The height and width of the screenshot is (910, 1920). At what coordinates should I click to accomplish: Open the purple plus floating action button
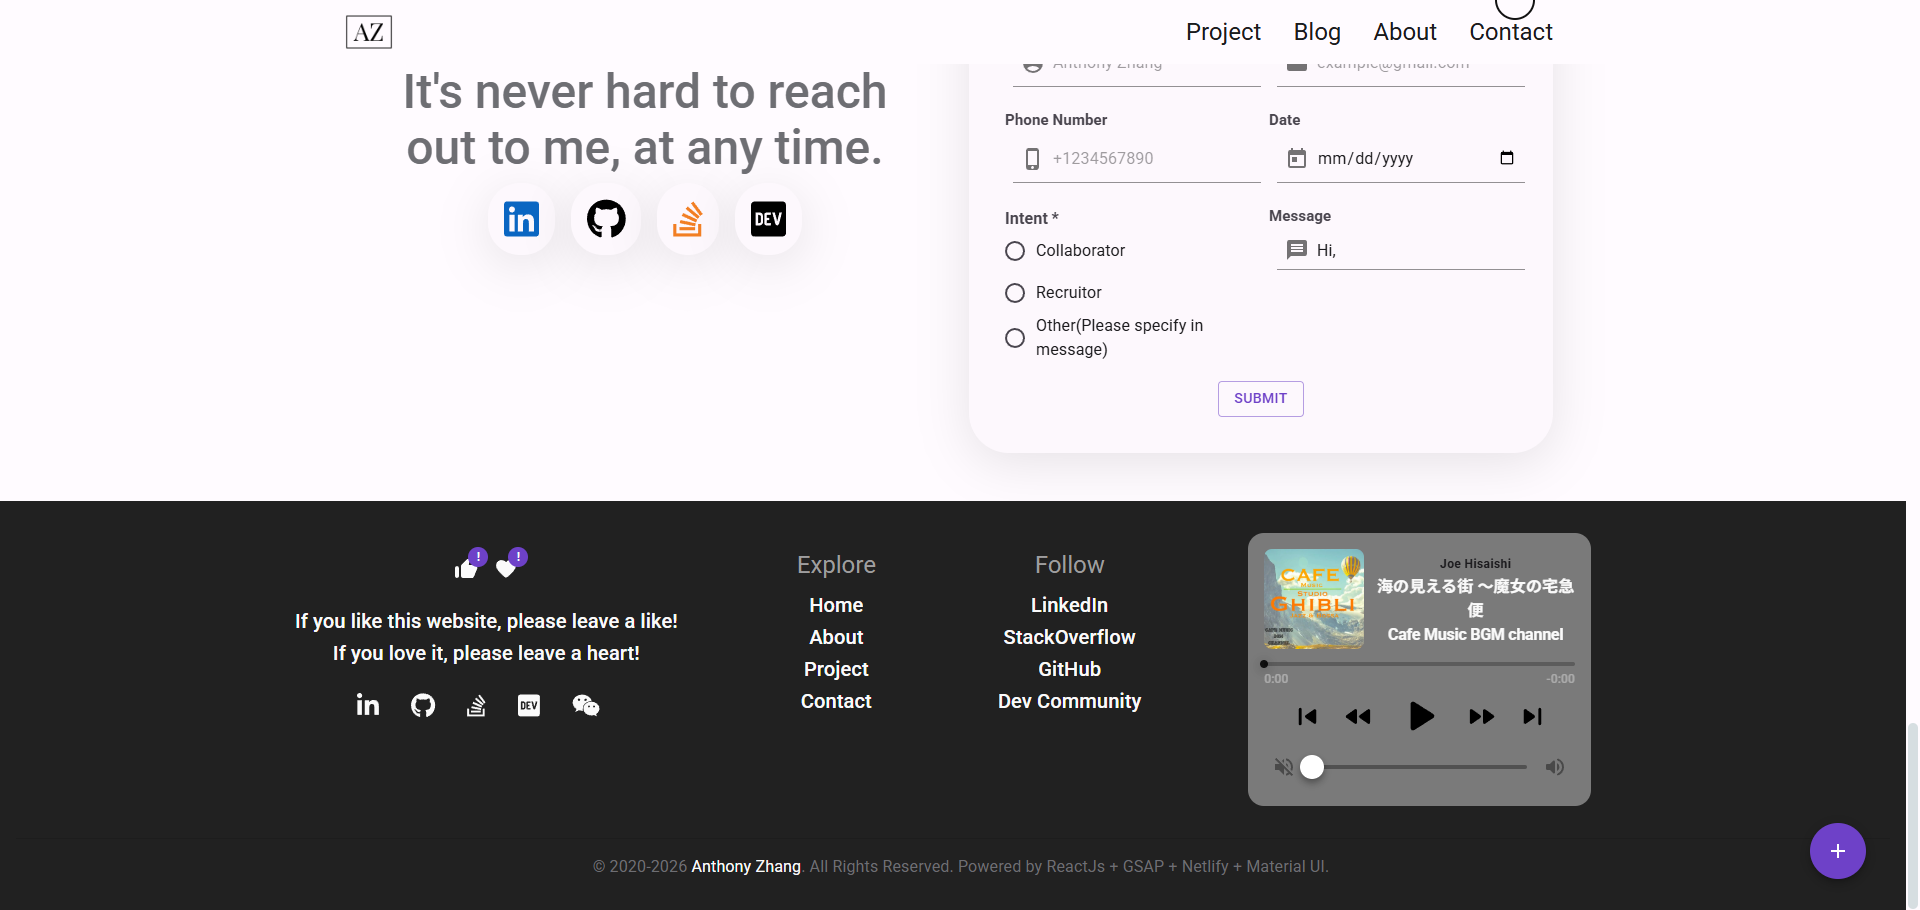coord(1838,851)
